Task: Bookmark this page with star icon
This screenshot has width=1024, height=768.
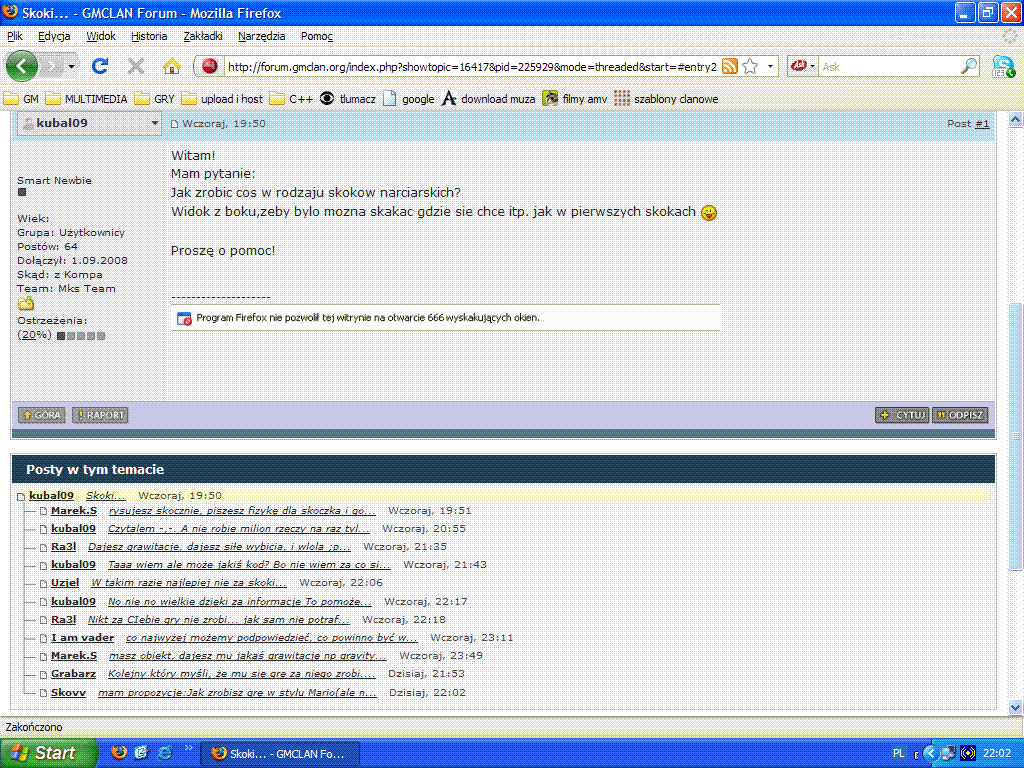Action: [750, 67]
